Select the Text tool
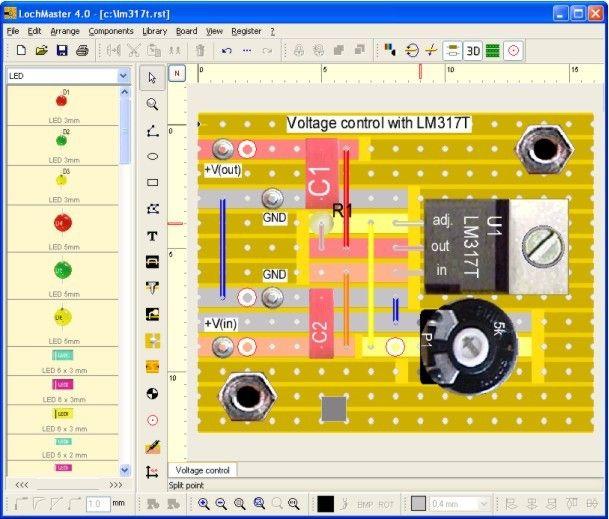The height and width of the screenshot is (519, 609). (152, 236)
